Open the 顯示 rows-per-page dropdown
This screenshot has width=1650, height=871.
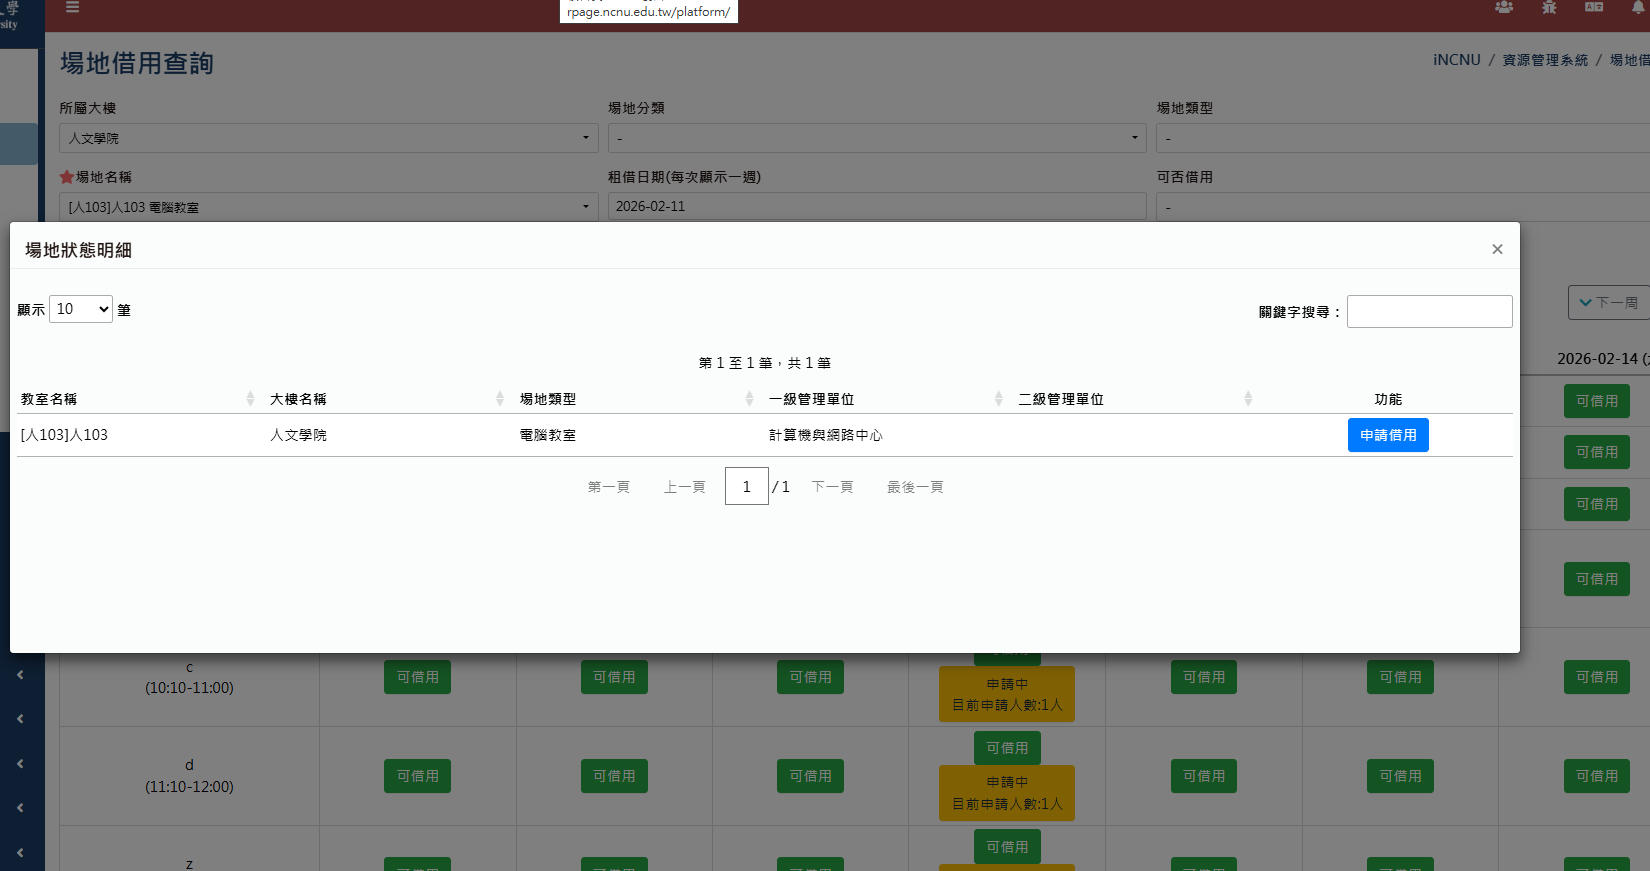(81, 309)
